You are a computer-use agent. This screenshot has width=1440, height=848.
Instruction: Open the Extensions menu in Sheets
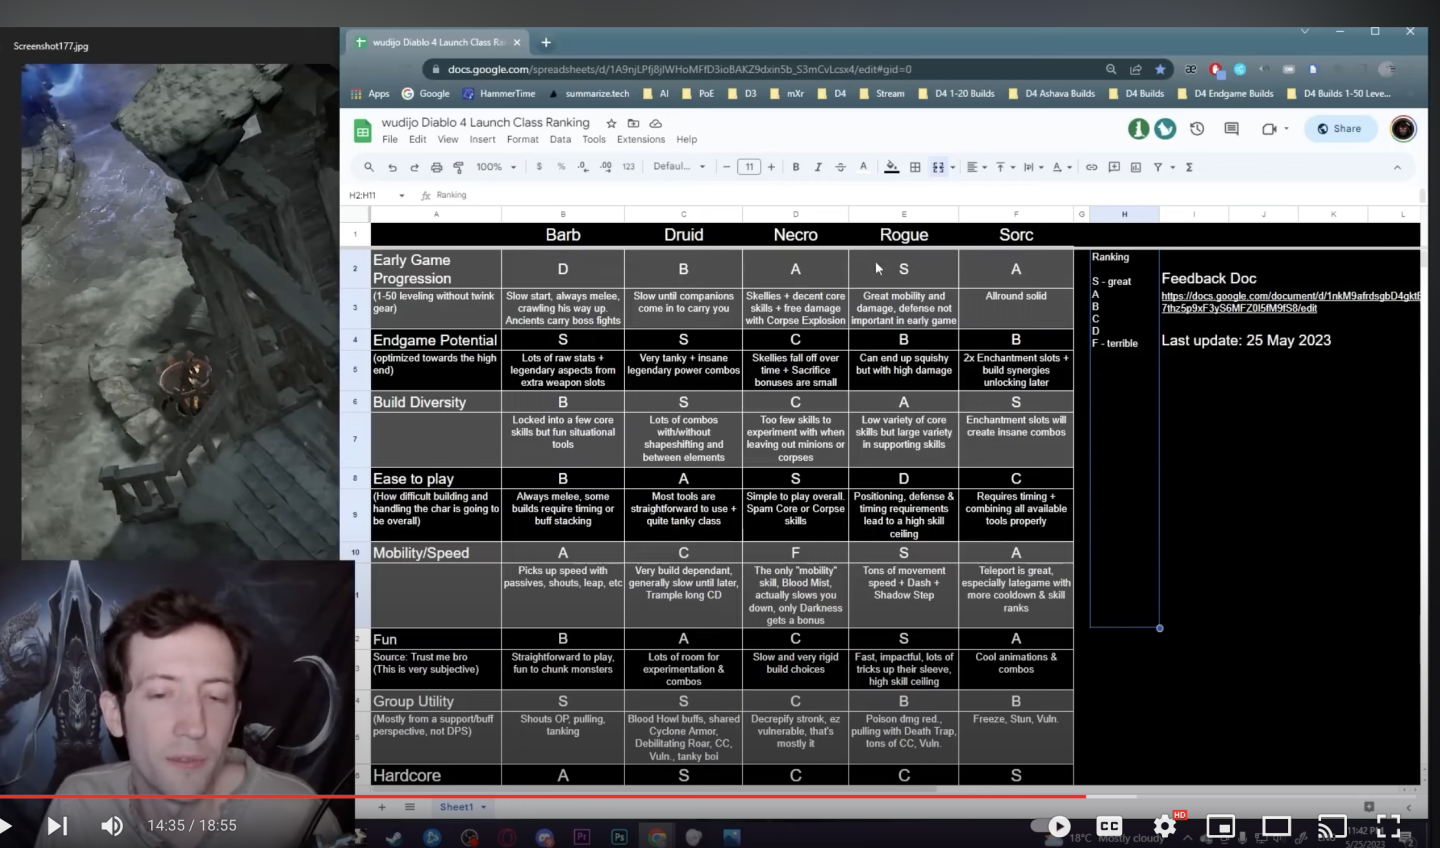point(640,139)
